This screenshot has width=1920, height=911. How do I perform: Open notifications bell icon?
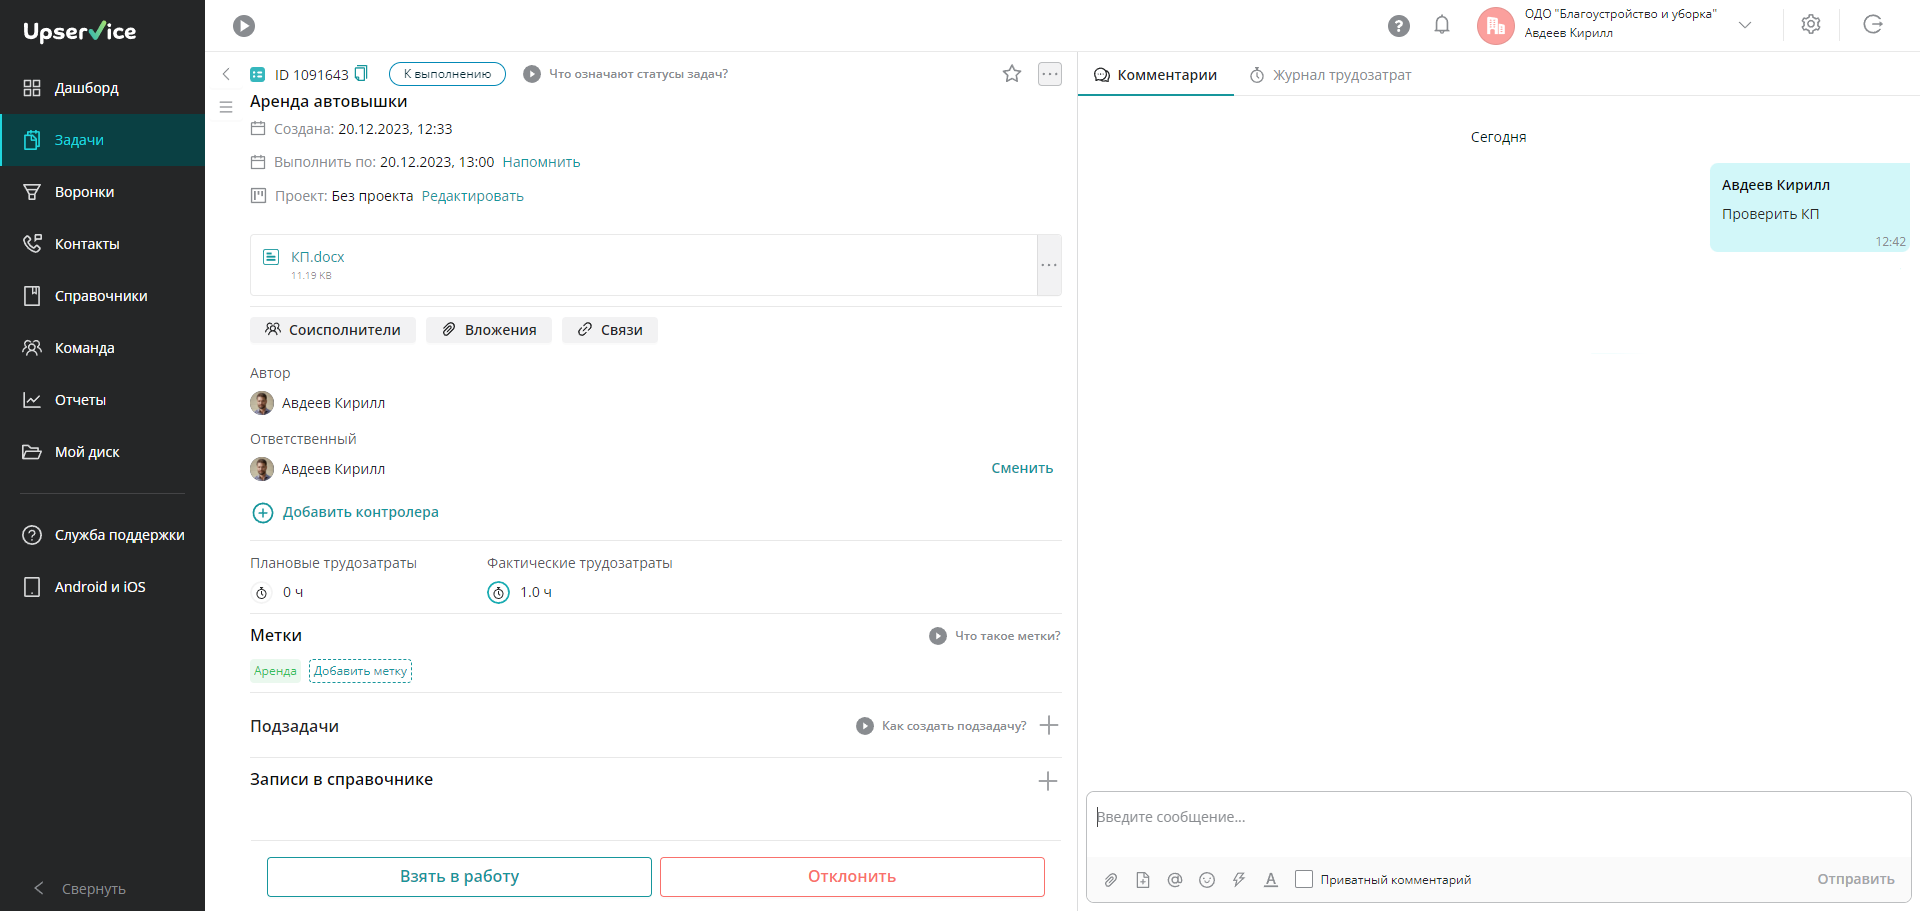(x=1442, y=25)
